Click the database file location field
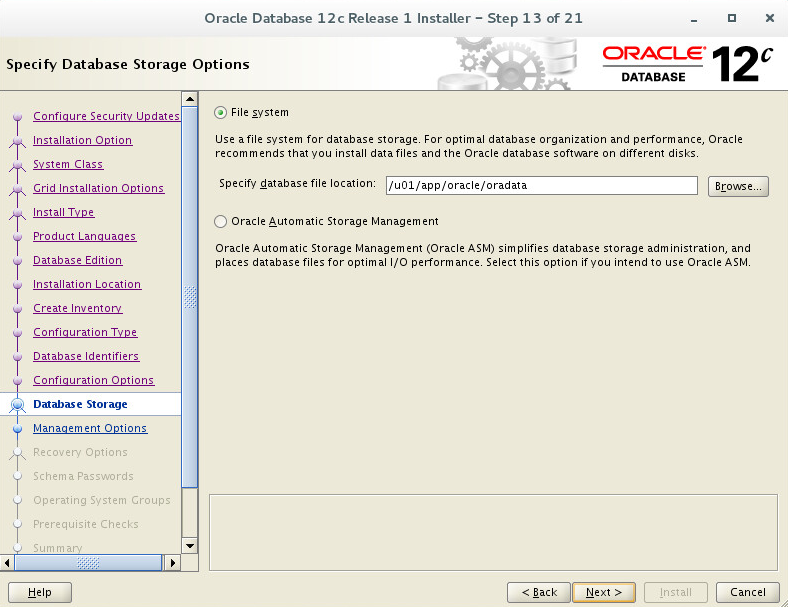This screenshot has height=607, width=788. coord(541,185)
